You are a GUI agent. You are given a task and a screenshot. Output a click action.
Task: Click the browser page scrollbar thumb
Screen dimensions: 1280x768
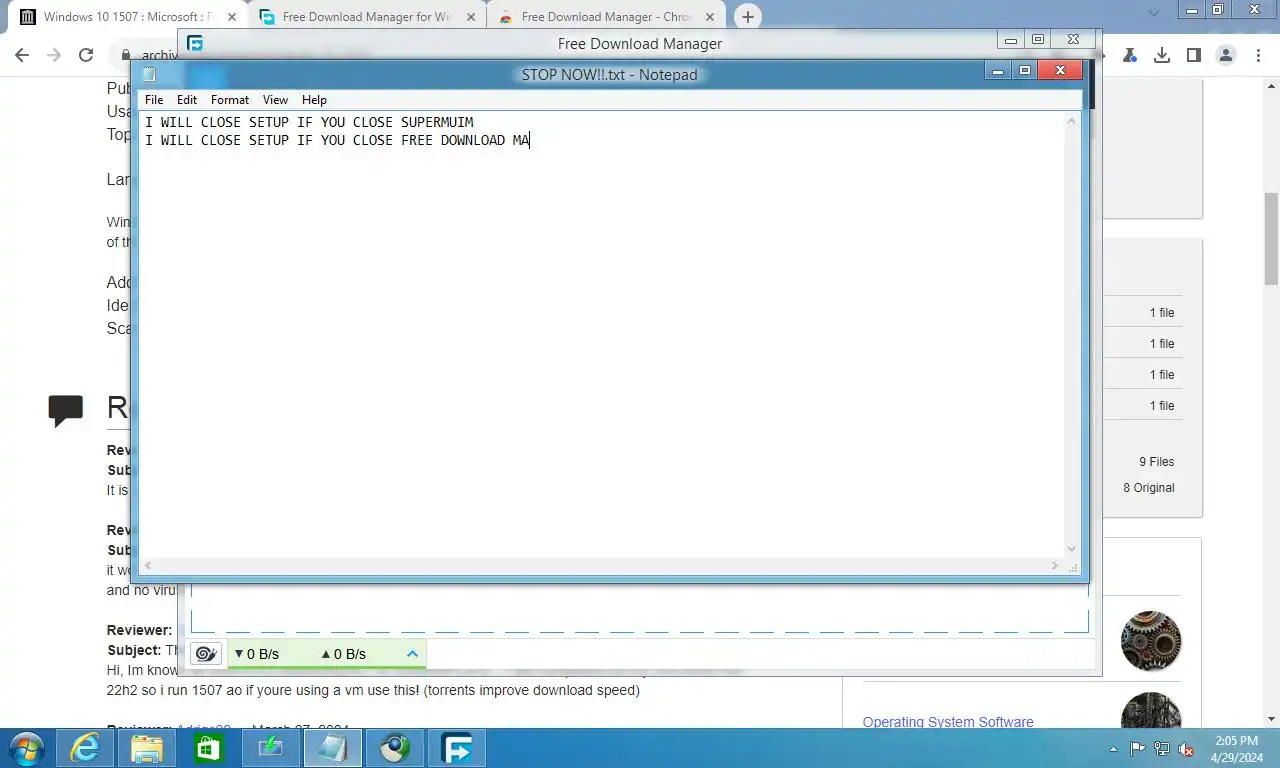tap(1271, 240)
